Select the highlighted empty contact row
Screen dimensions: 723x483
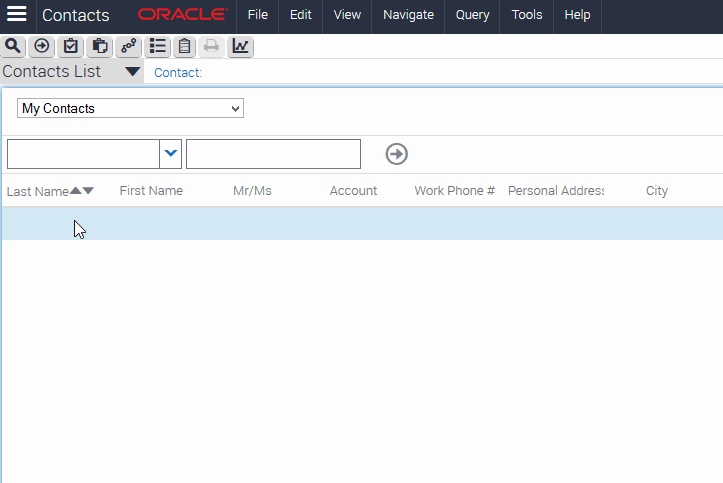(x=362, y=224)
